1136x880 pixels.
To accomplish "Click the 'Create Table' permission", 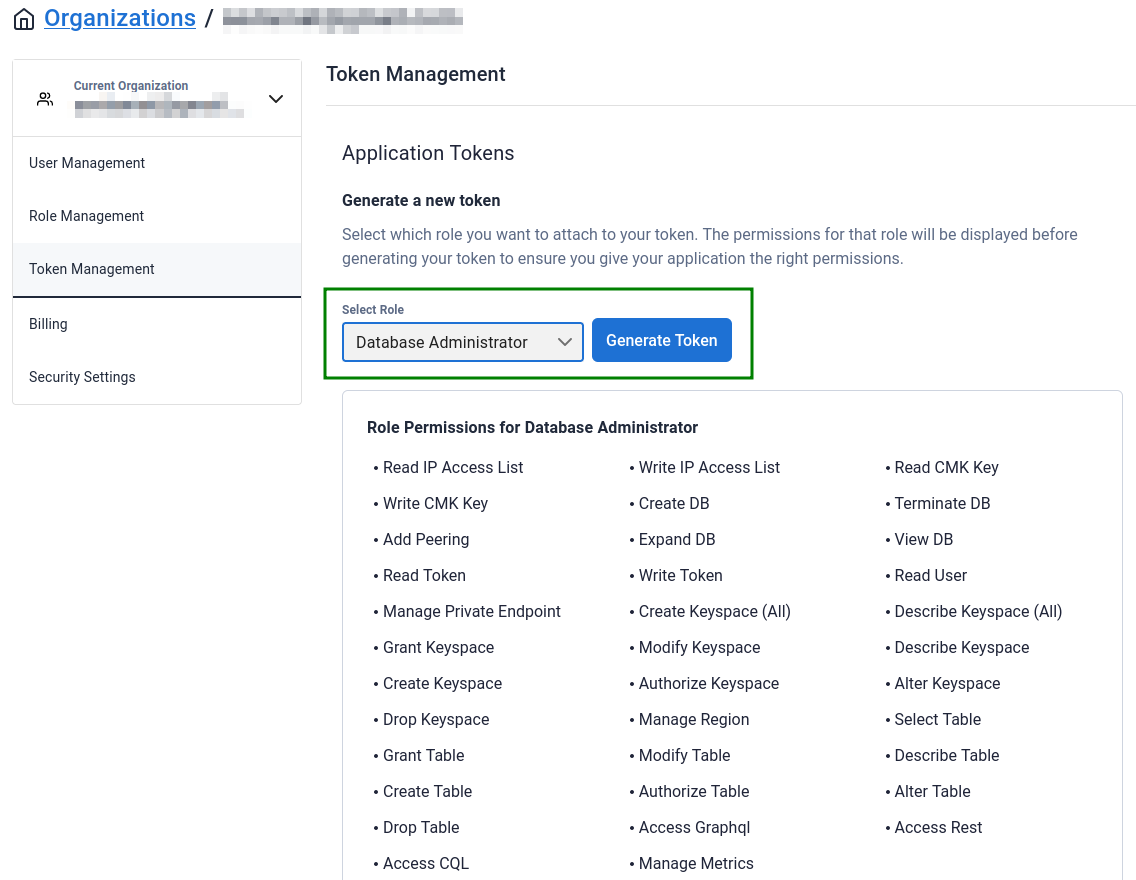I will click(427, 792).
